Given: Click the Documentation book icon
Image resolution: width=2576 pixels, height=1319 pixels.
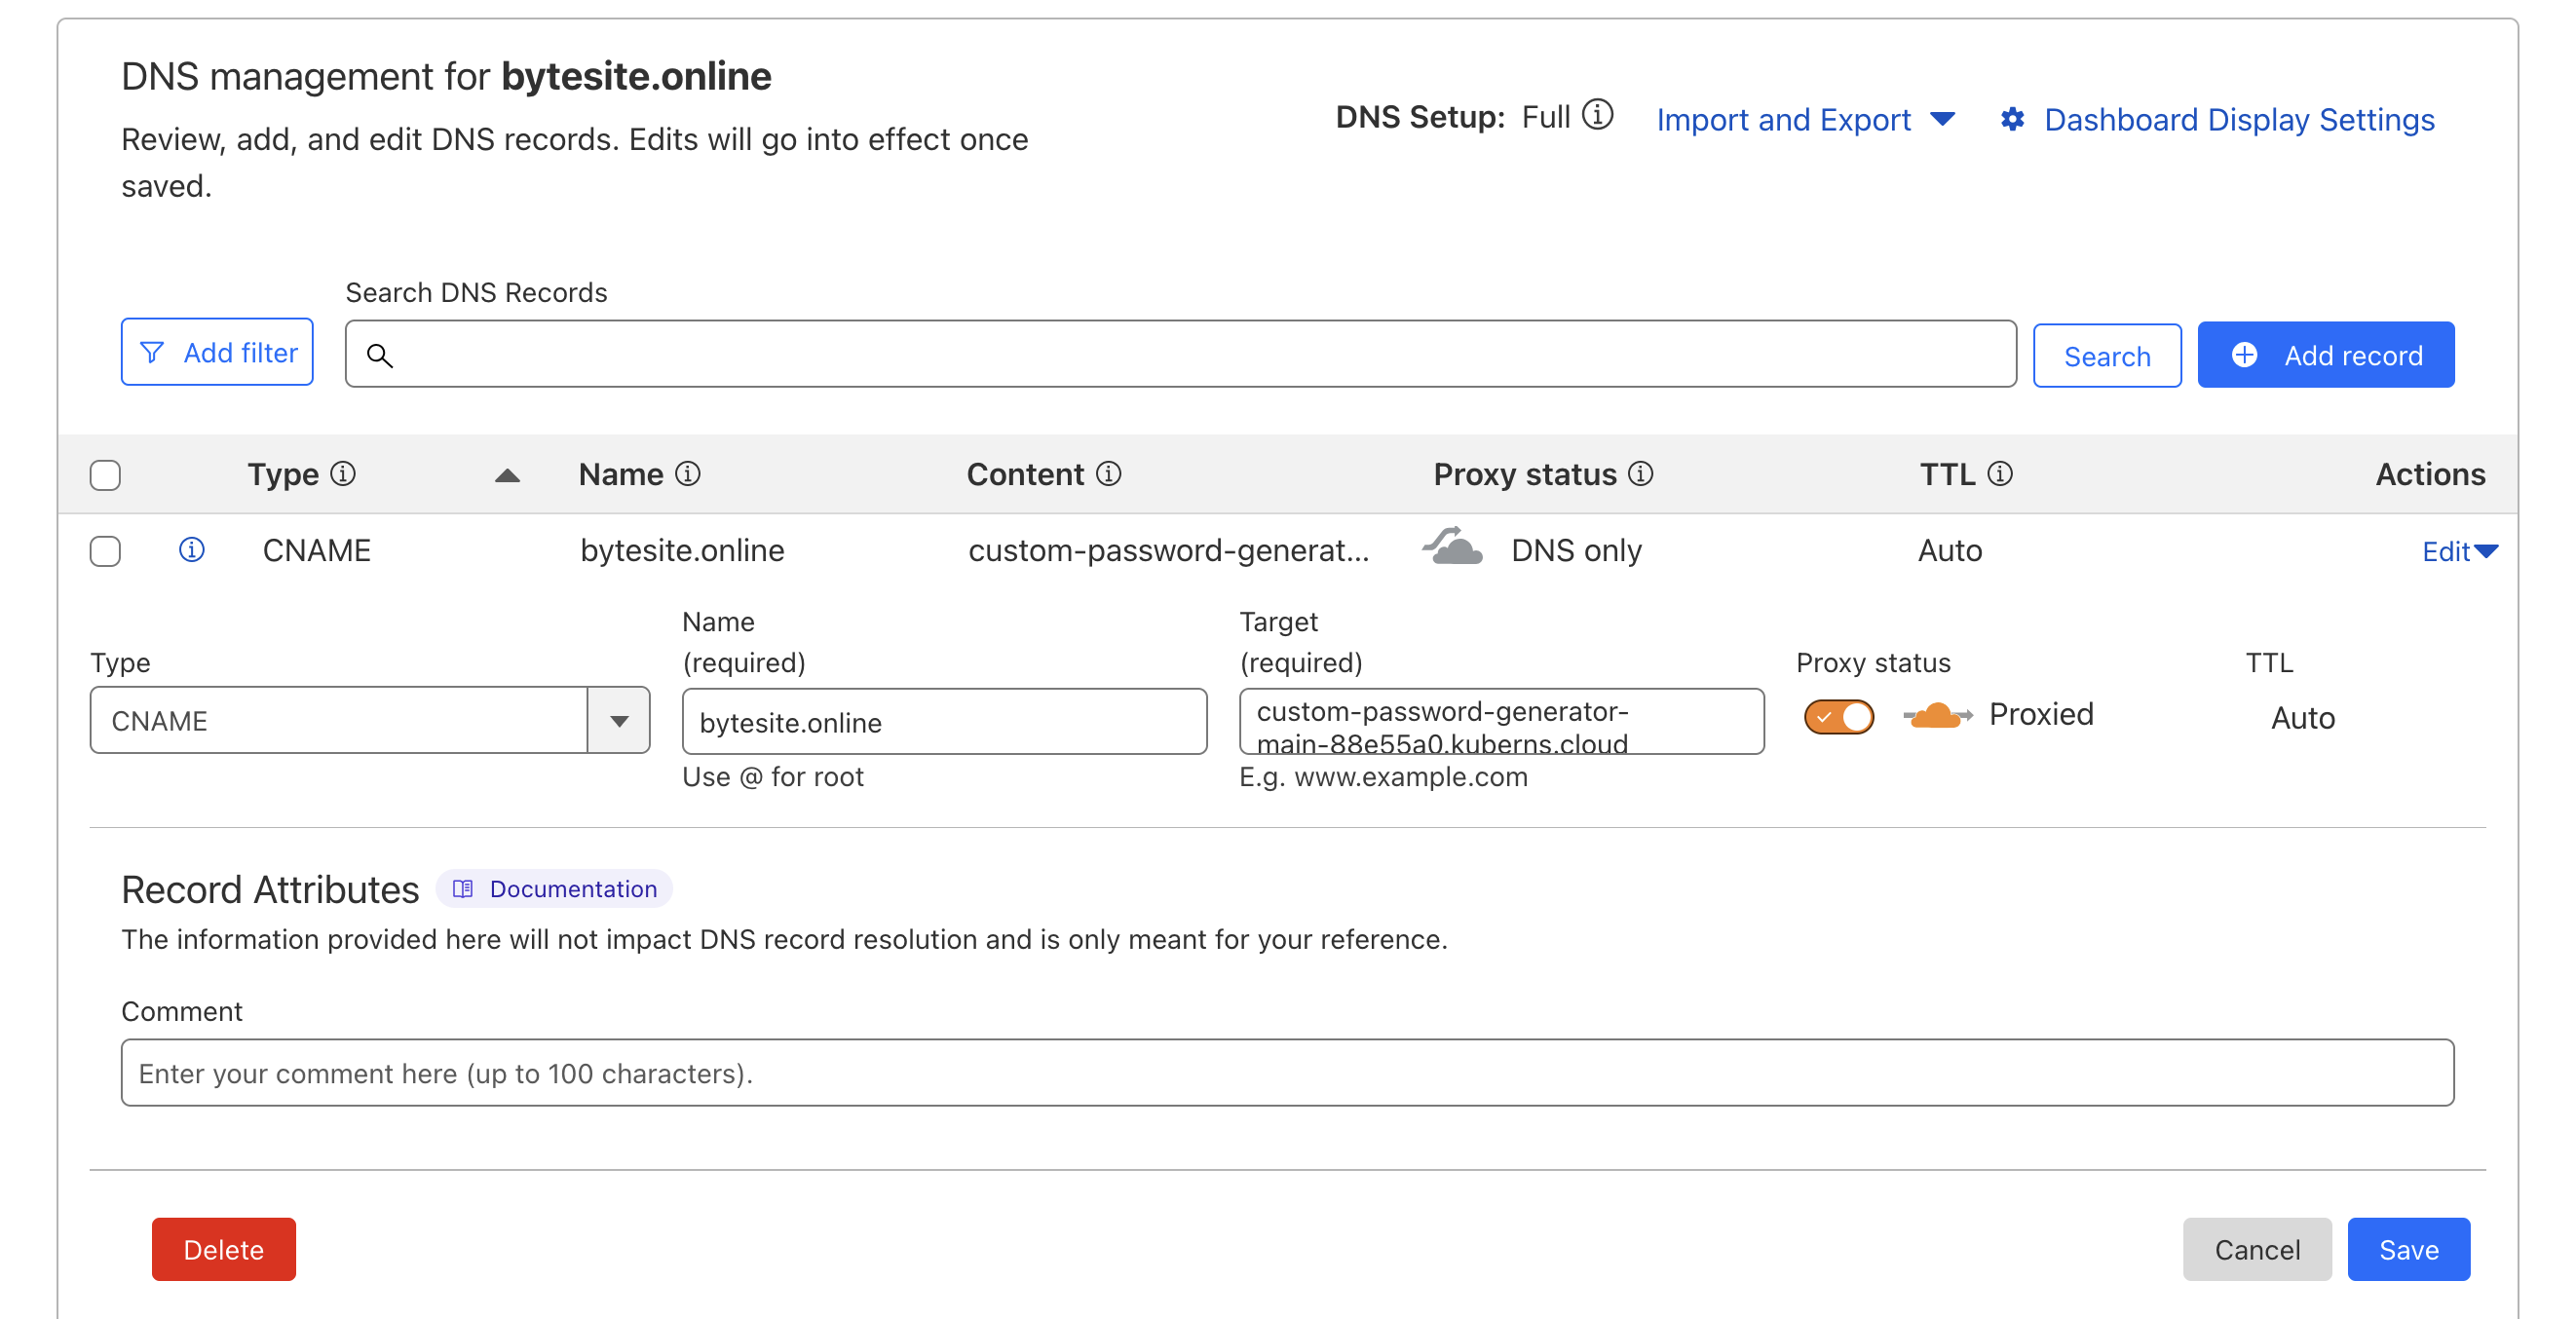Looking at the screenshot, I should click(x=462, y=888).
